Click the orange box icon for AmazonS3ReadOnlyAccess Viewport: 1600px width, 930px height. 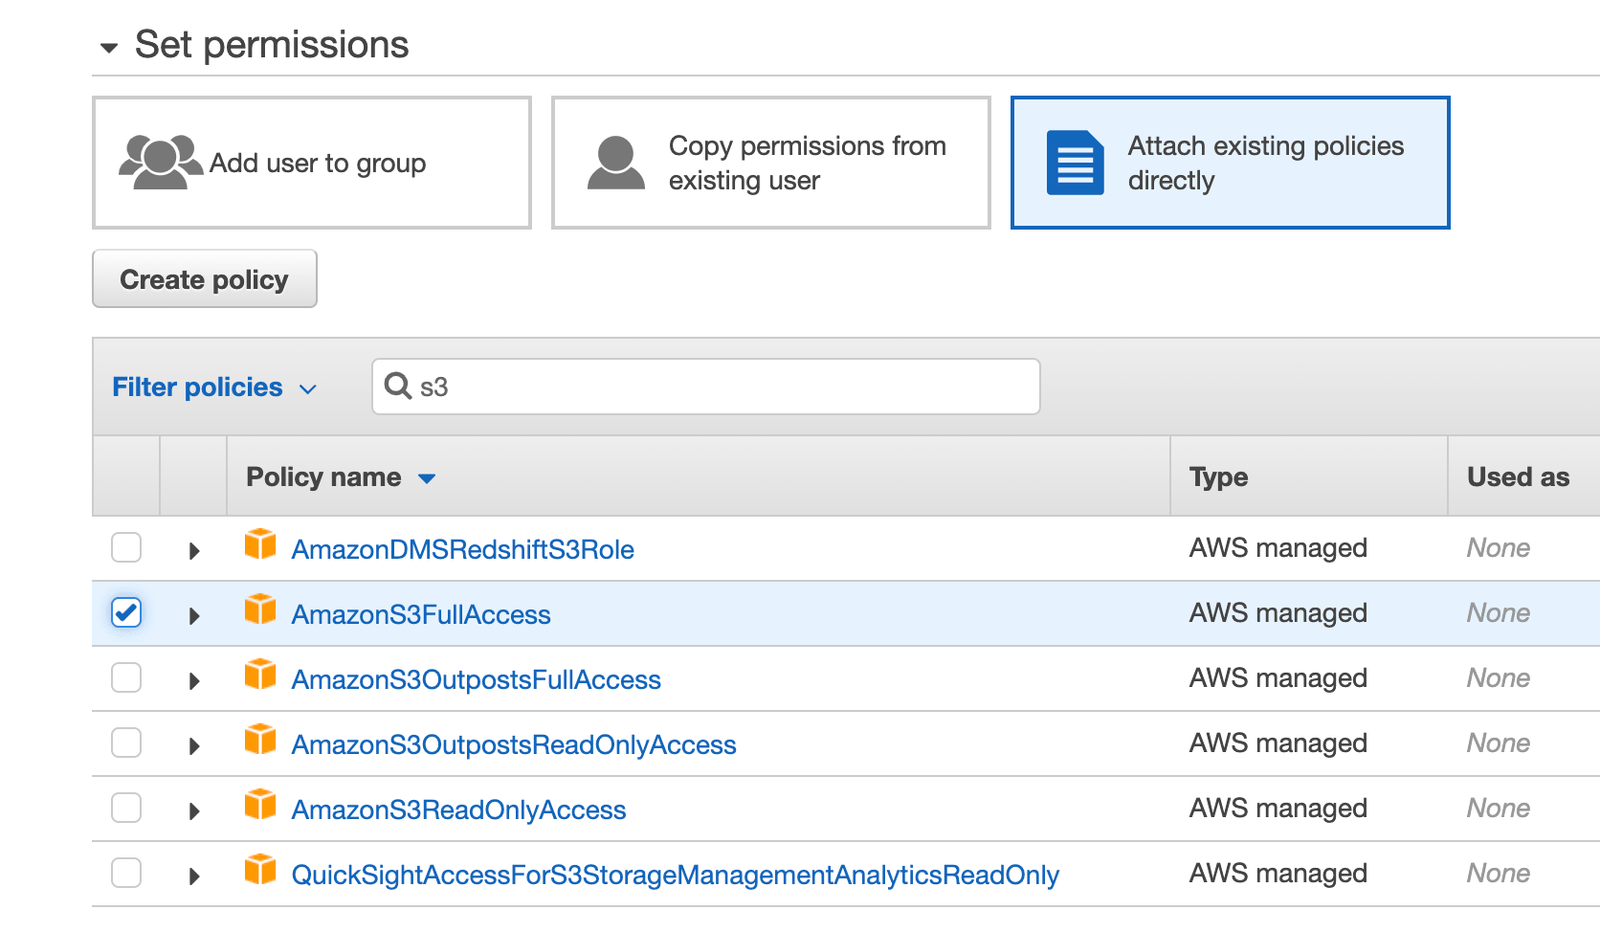coord(261,805)
